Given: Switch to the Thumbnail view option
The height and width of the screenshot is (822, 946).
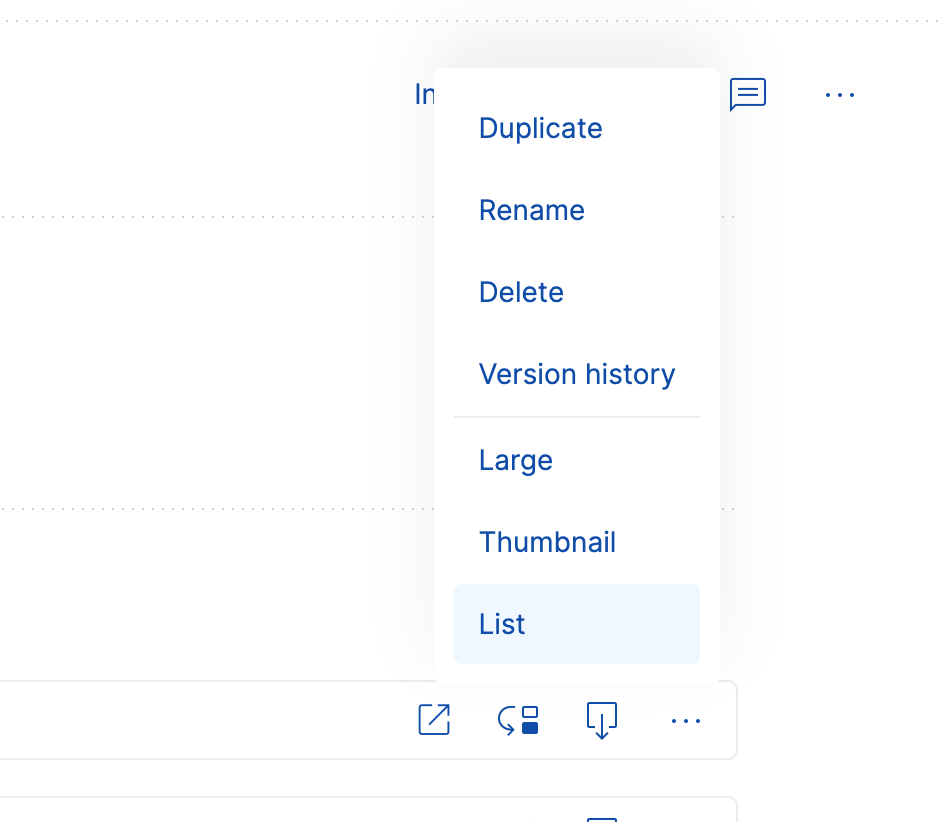Looking at the screenshot, I should 547,542.
